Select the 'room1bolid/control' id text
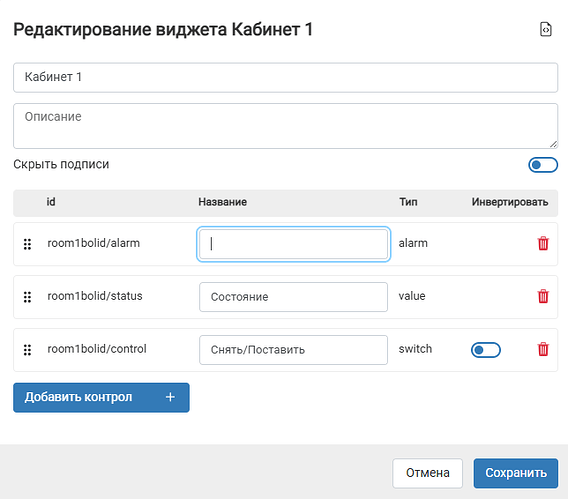 click(97, 349)
